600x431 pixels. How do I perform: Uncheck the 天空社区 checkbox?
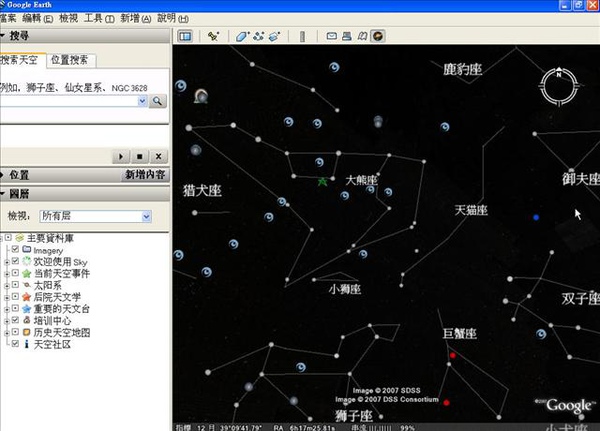pyautogui.click(x=15, y=344)
